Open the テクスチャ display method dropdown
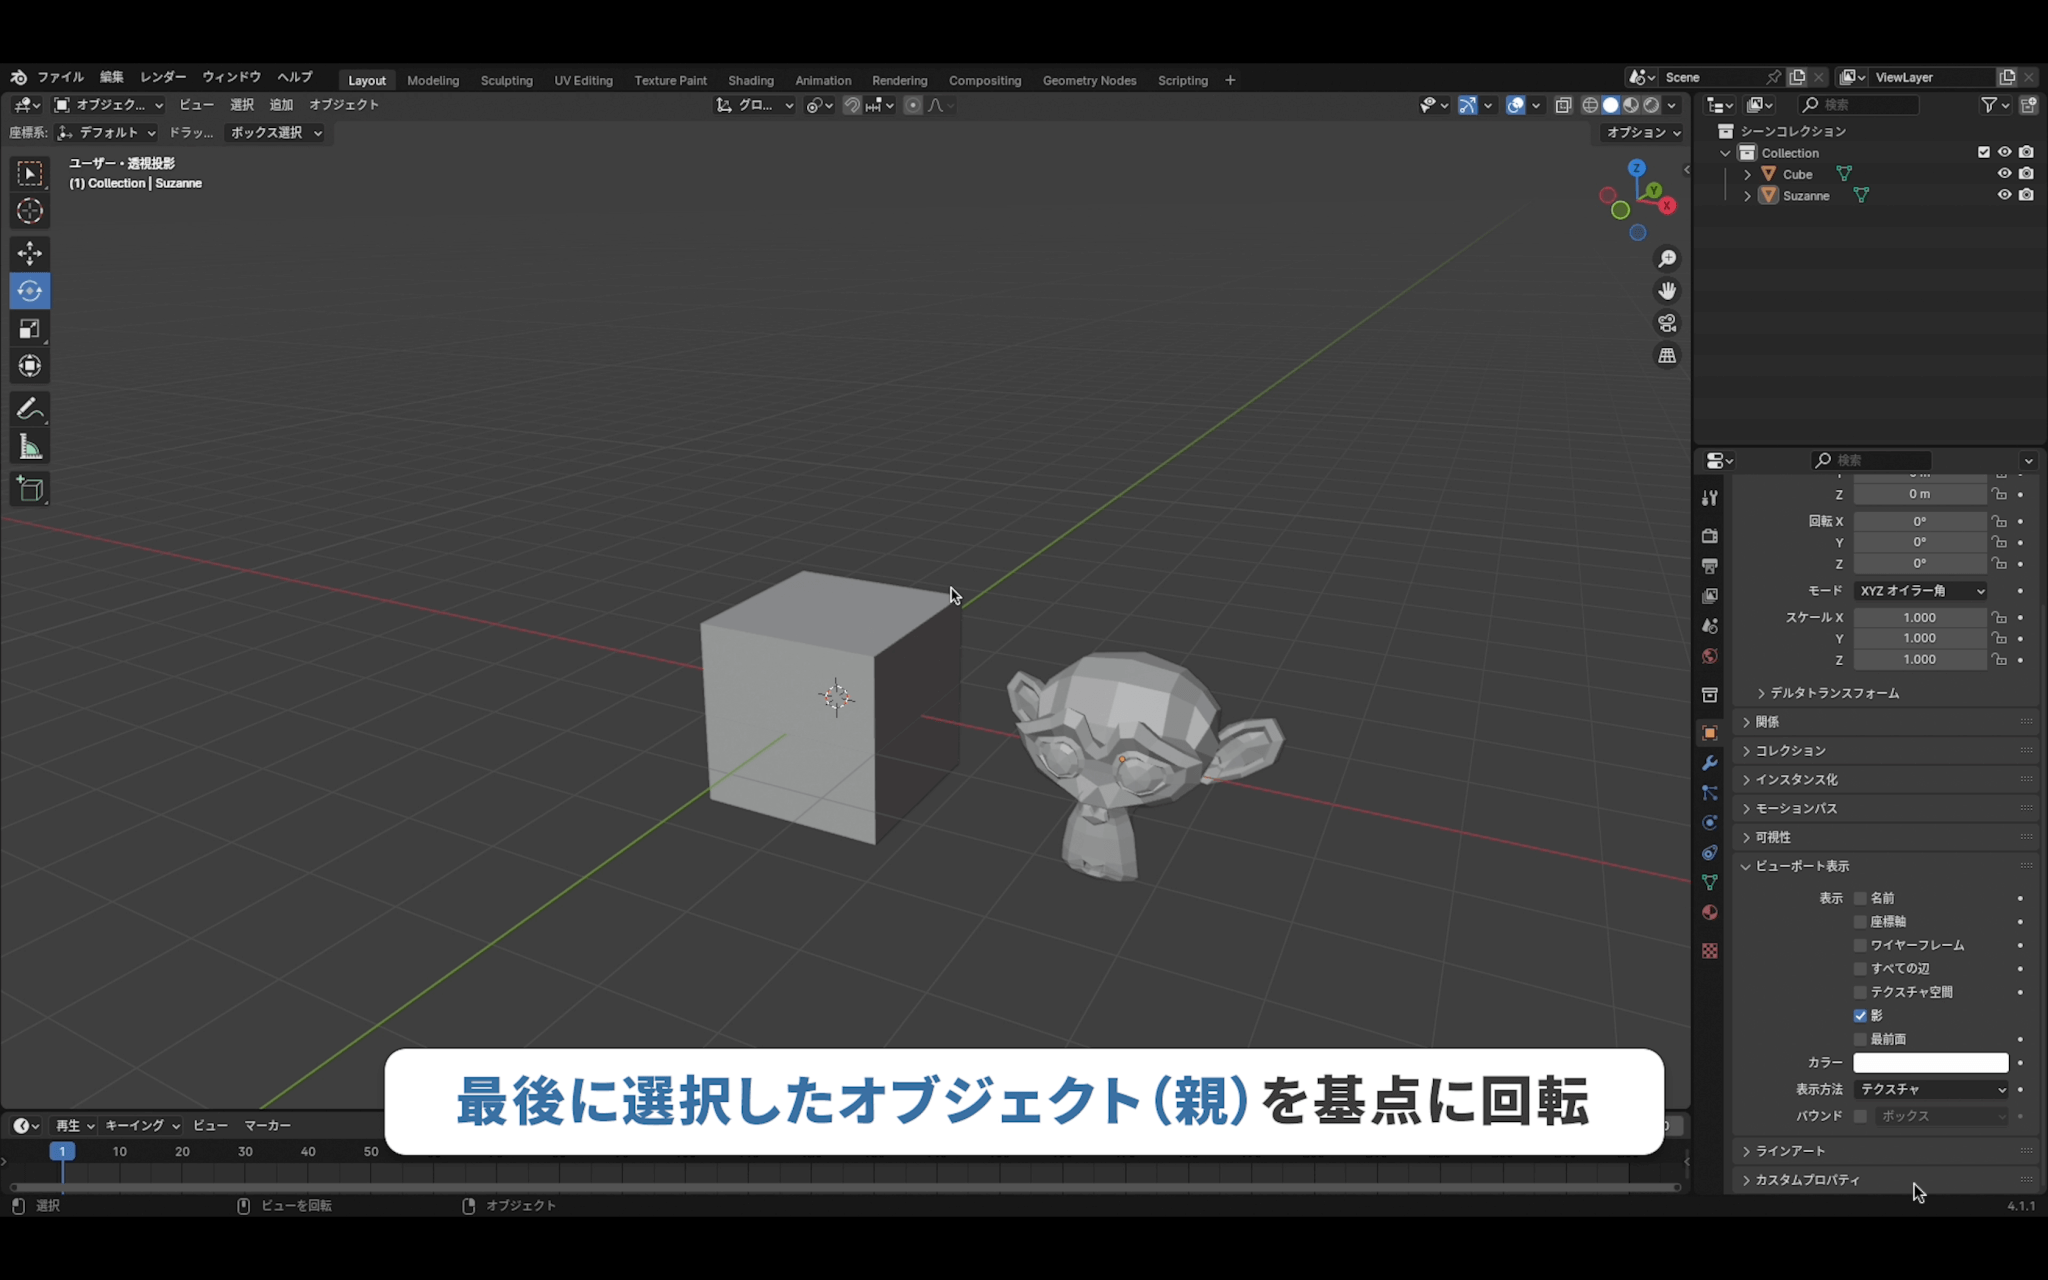 (1931, 1089)
